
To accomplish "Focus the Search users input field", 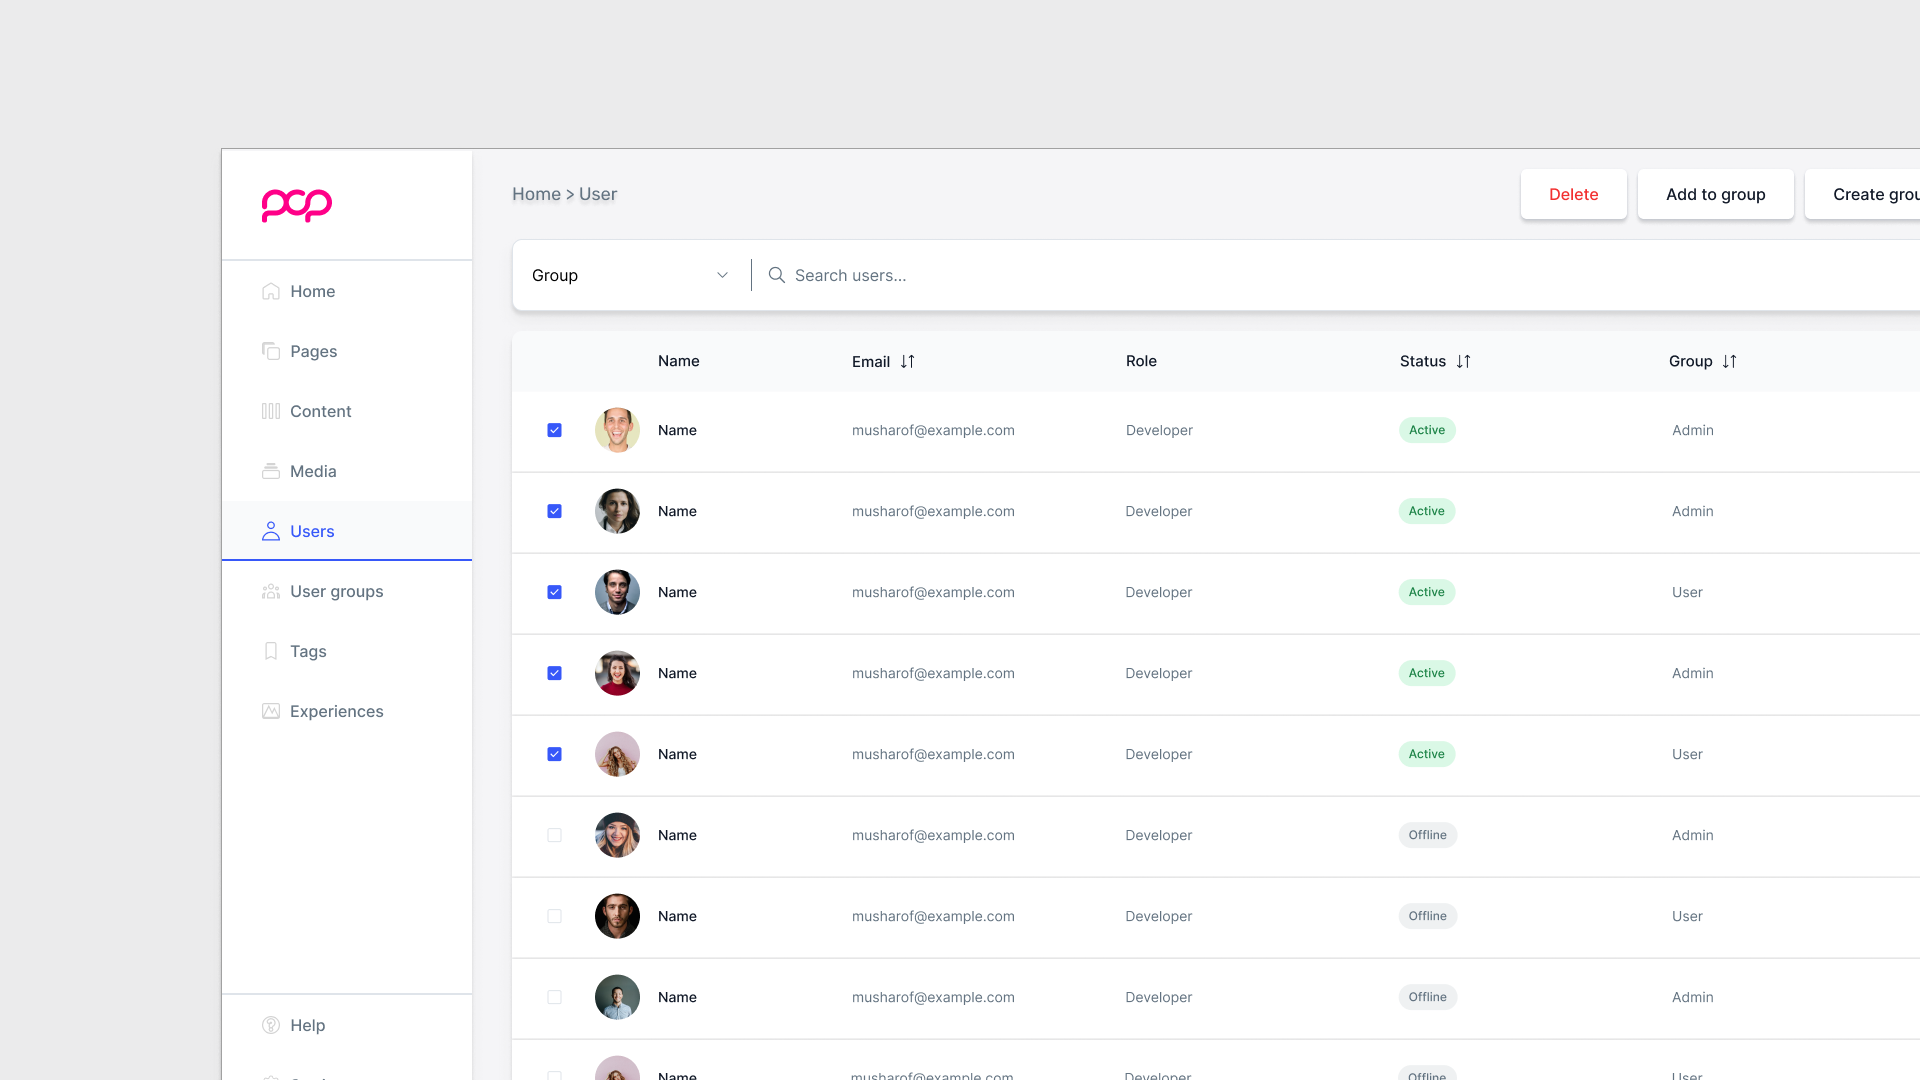I will click(1000, 275).
